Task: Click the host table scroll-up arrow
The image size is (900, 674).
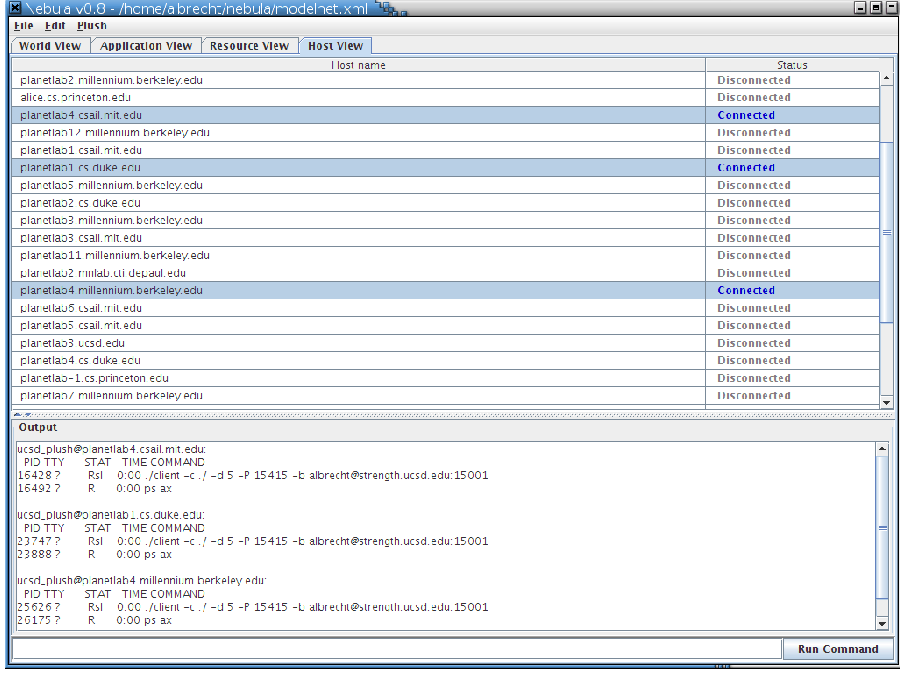Action: [886, 79]
